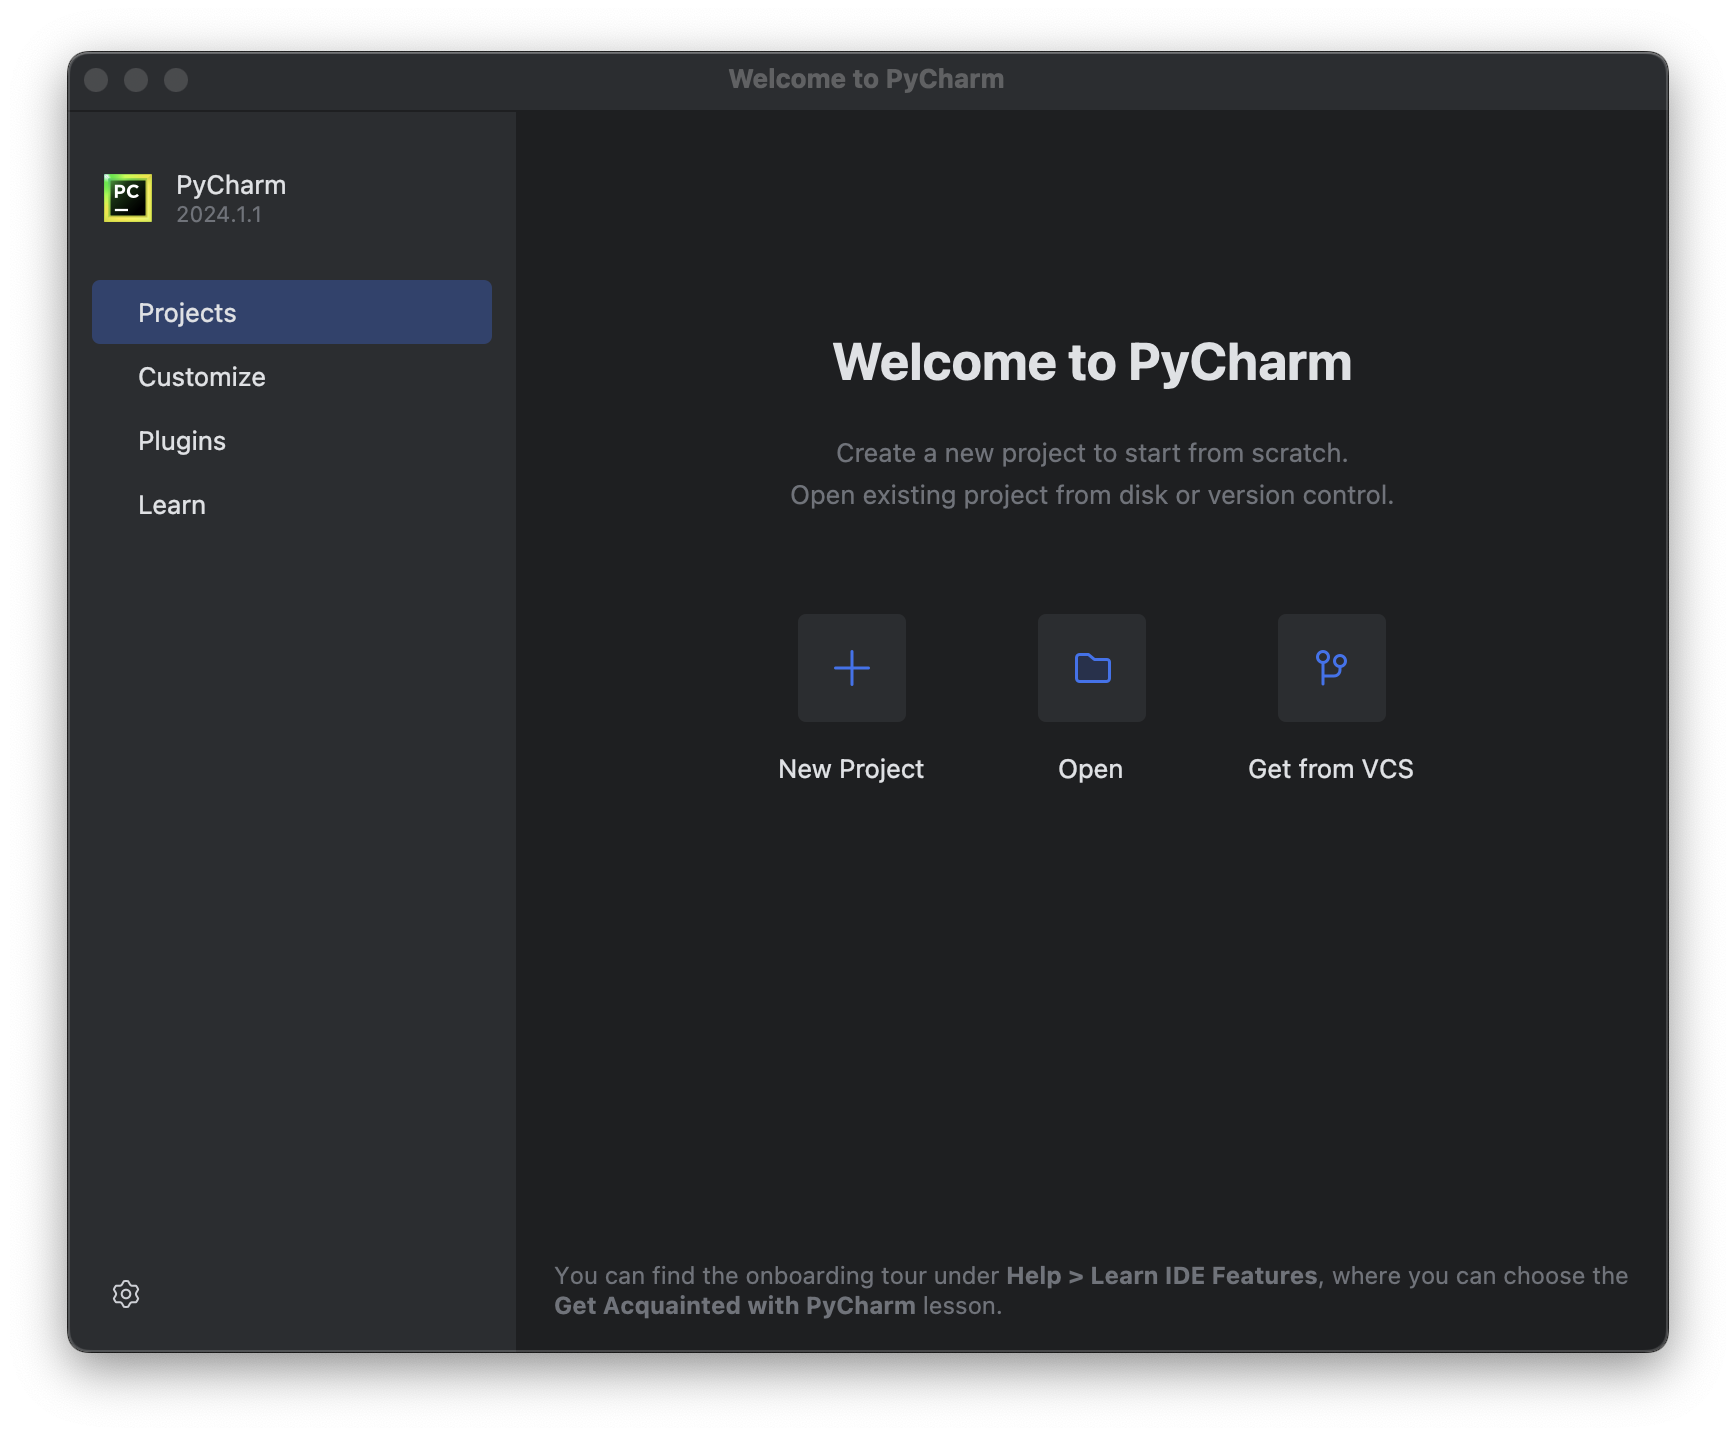Viewport: 1736px width, 1436px height.
Task: Go to the Learn tab
Action: (292, 505)
